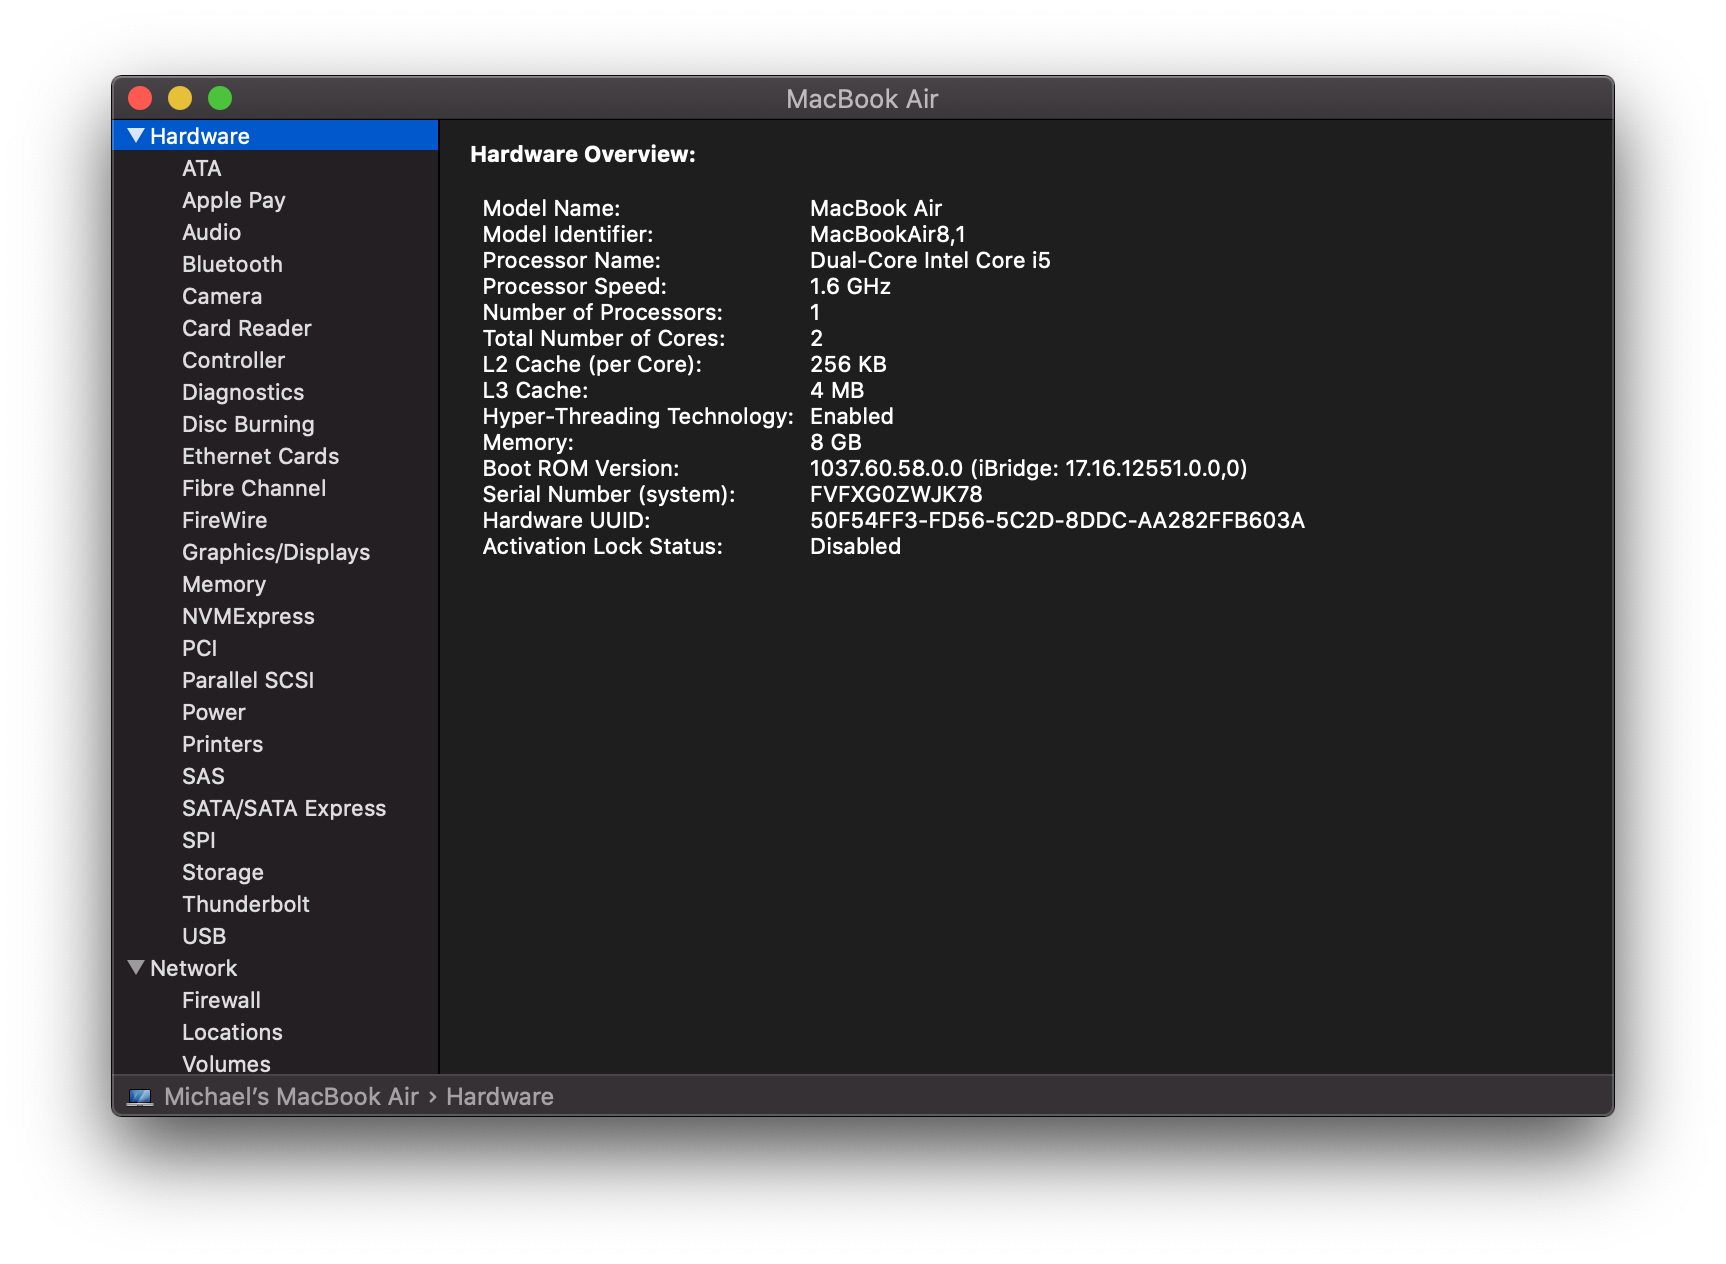Select Fibre Channel entry
1726x1264 pixels.
(x=254, y=488)
